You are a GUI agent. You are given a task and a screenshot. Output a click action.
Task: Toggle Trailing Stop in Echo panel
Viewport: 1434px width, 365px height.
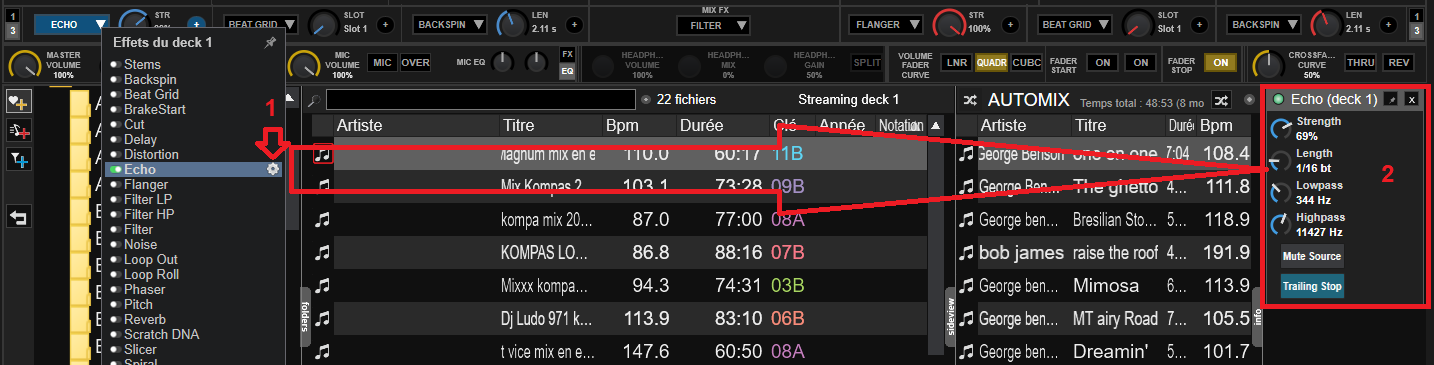[x=1312, y=287]
